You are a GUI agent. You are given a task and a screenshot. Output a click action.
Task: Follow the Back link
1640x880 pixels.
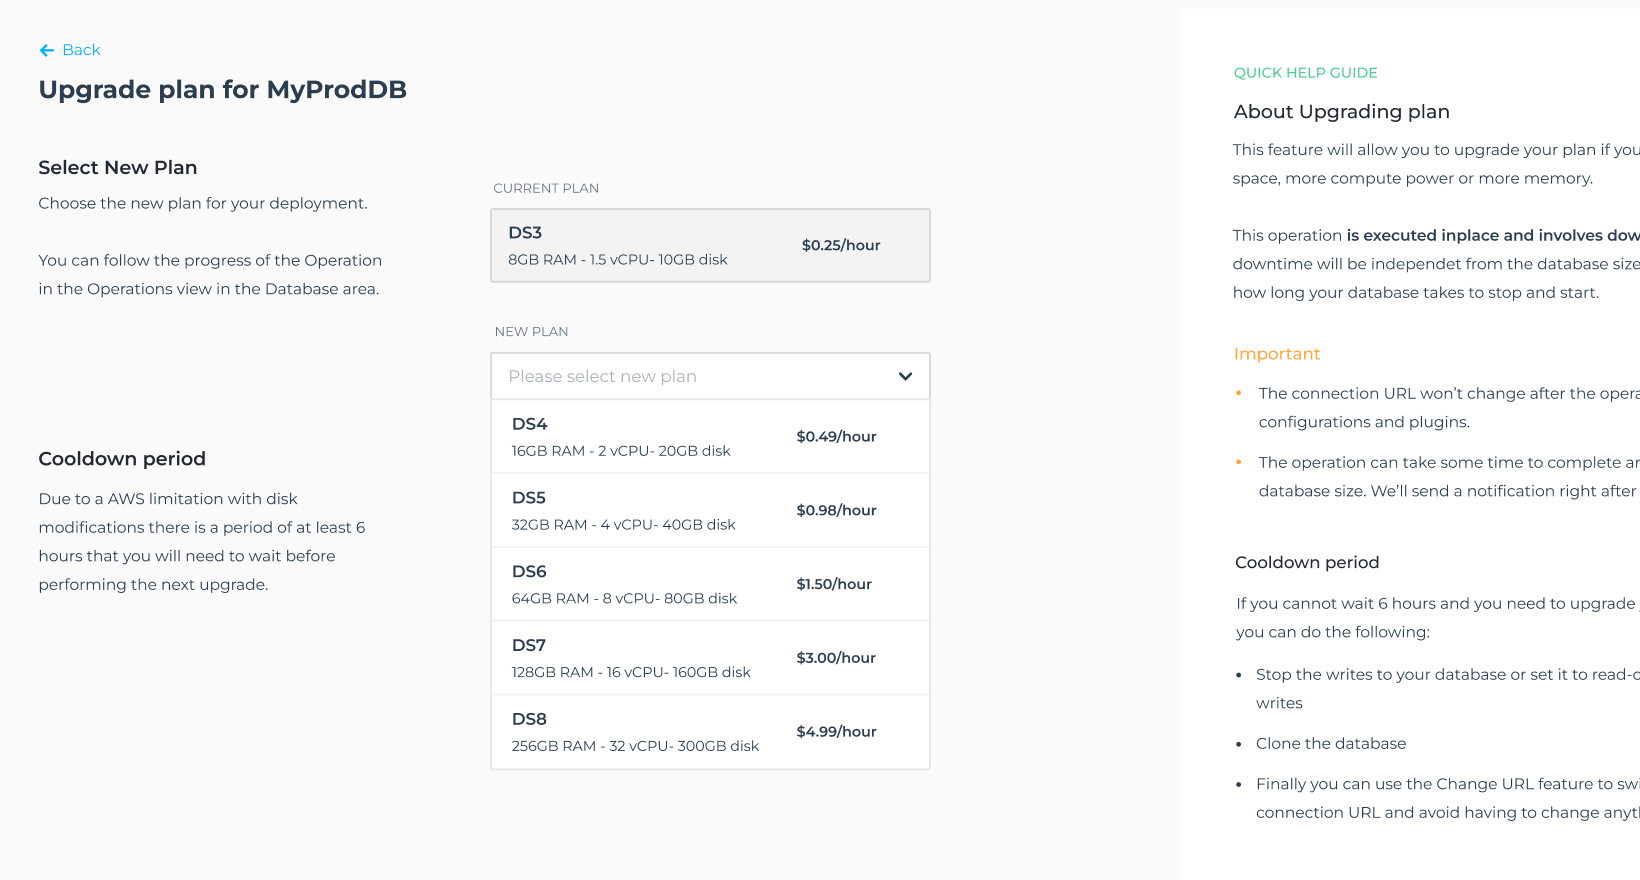click(x=81, y=50)
